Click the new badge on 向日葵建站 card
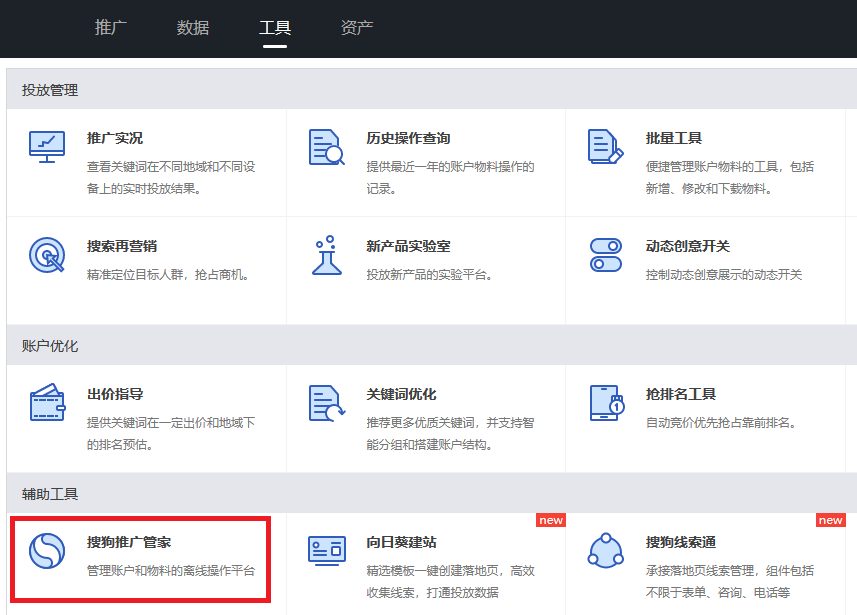Viewport: 857px width, 615px height. (550, 520)
